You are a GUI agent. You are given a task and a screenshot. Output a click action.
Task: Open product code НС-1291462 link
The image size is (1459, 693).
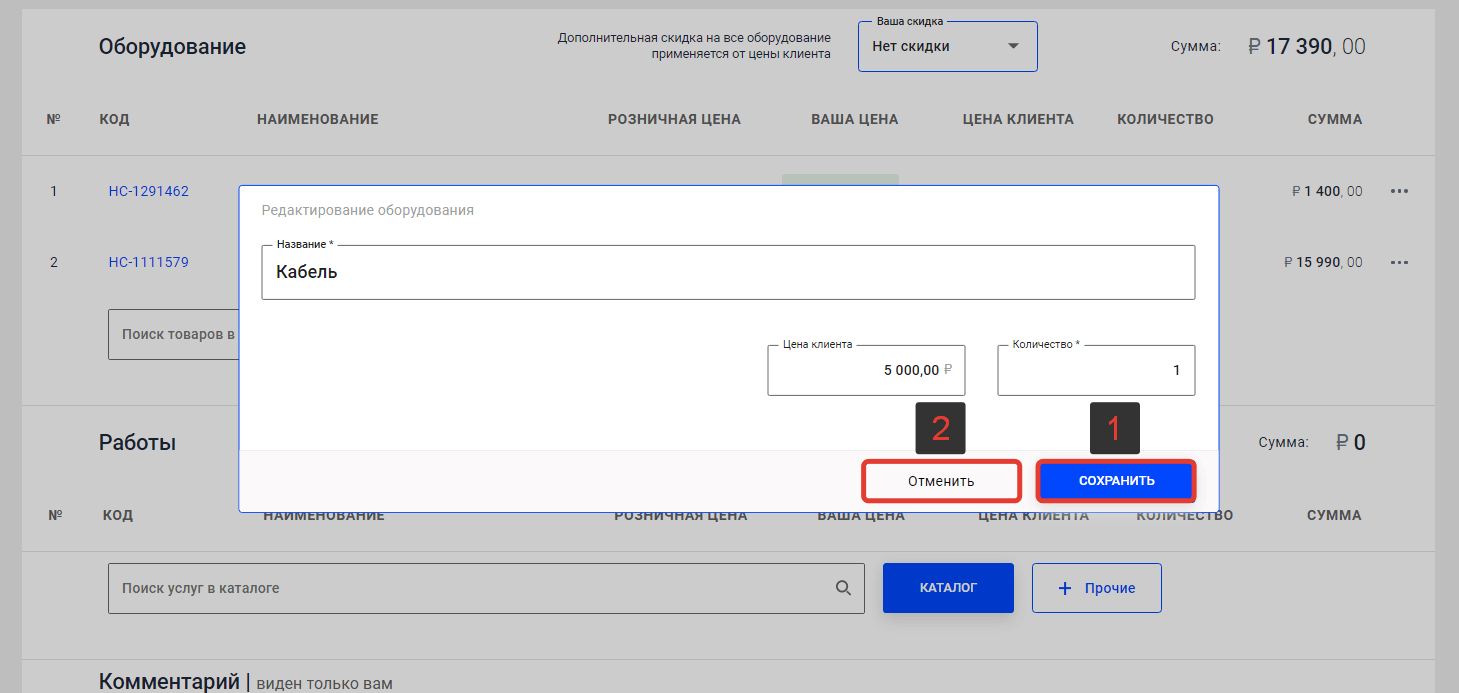[149, 191]
